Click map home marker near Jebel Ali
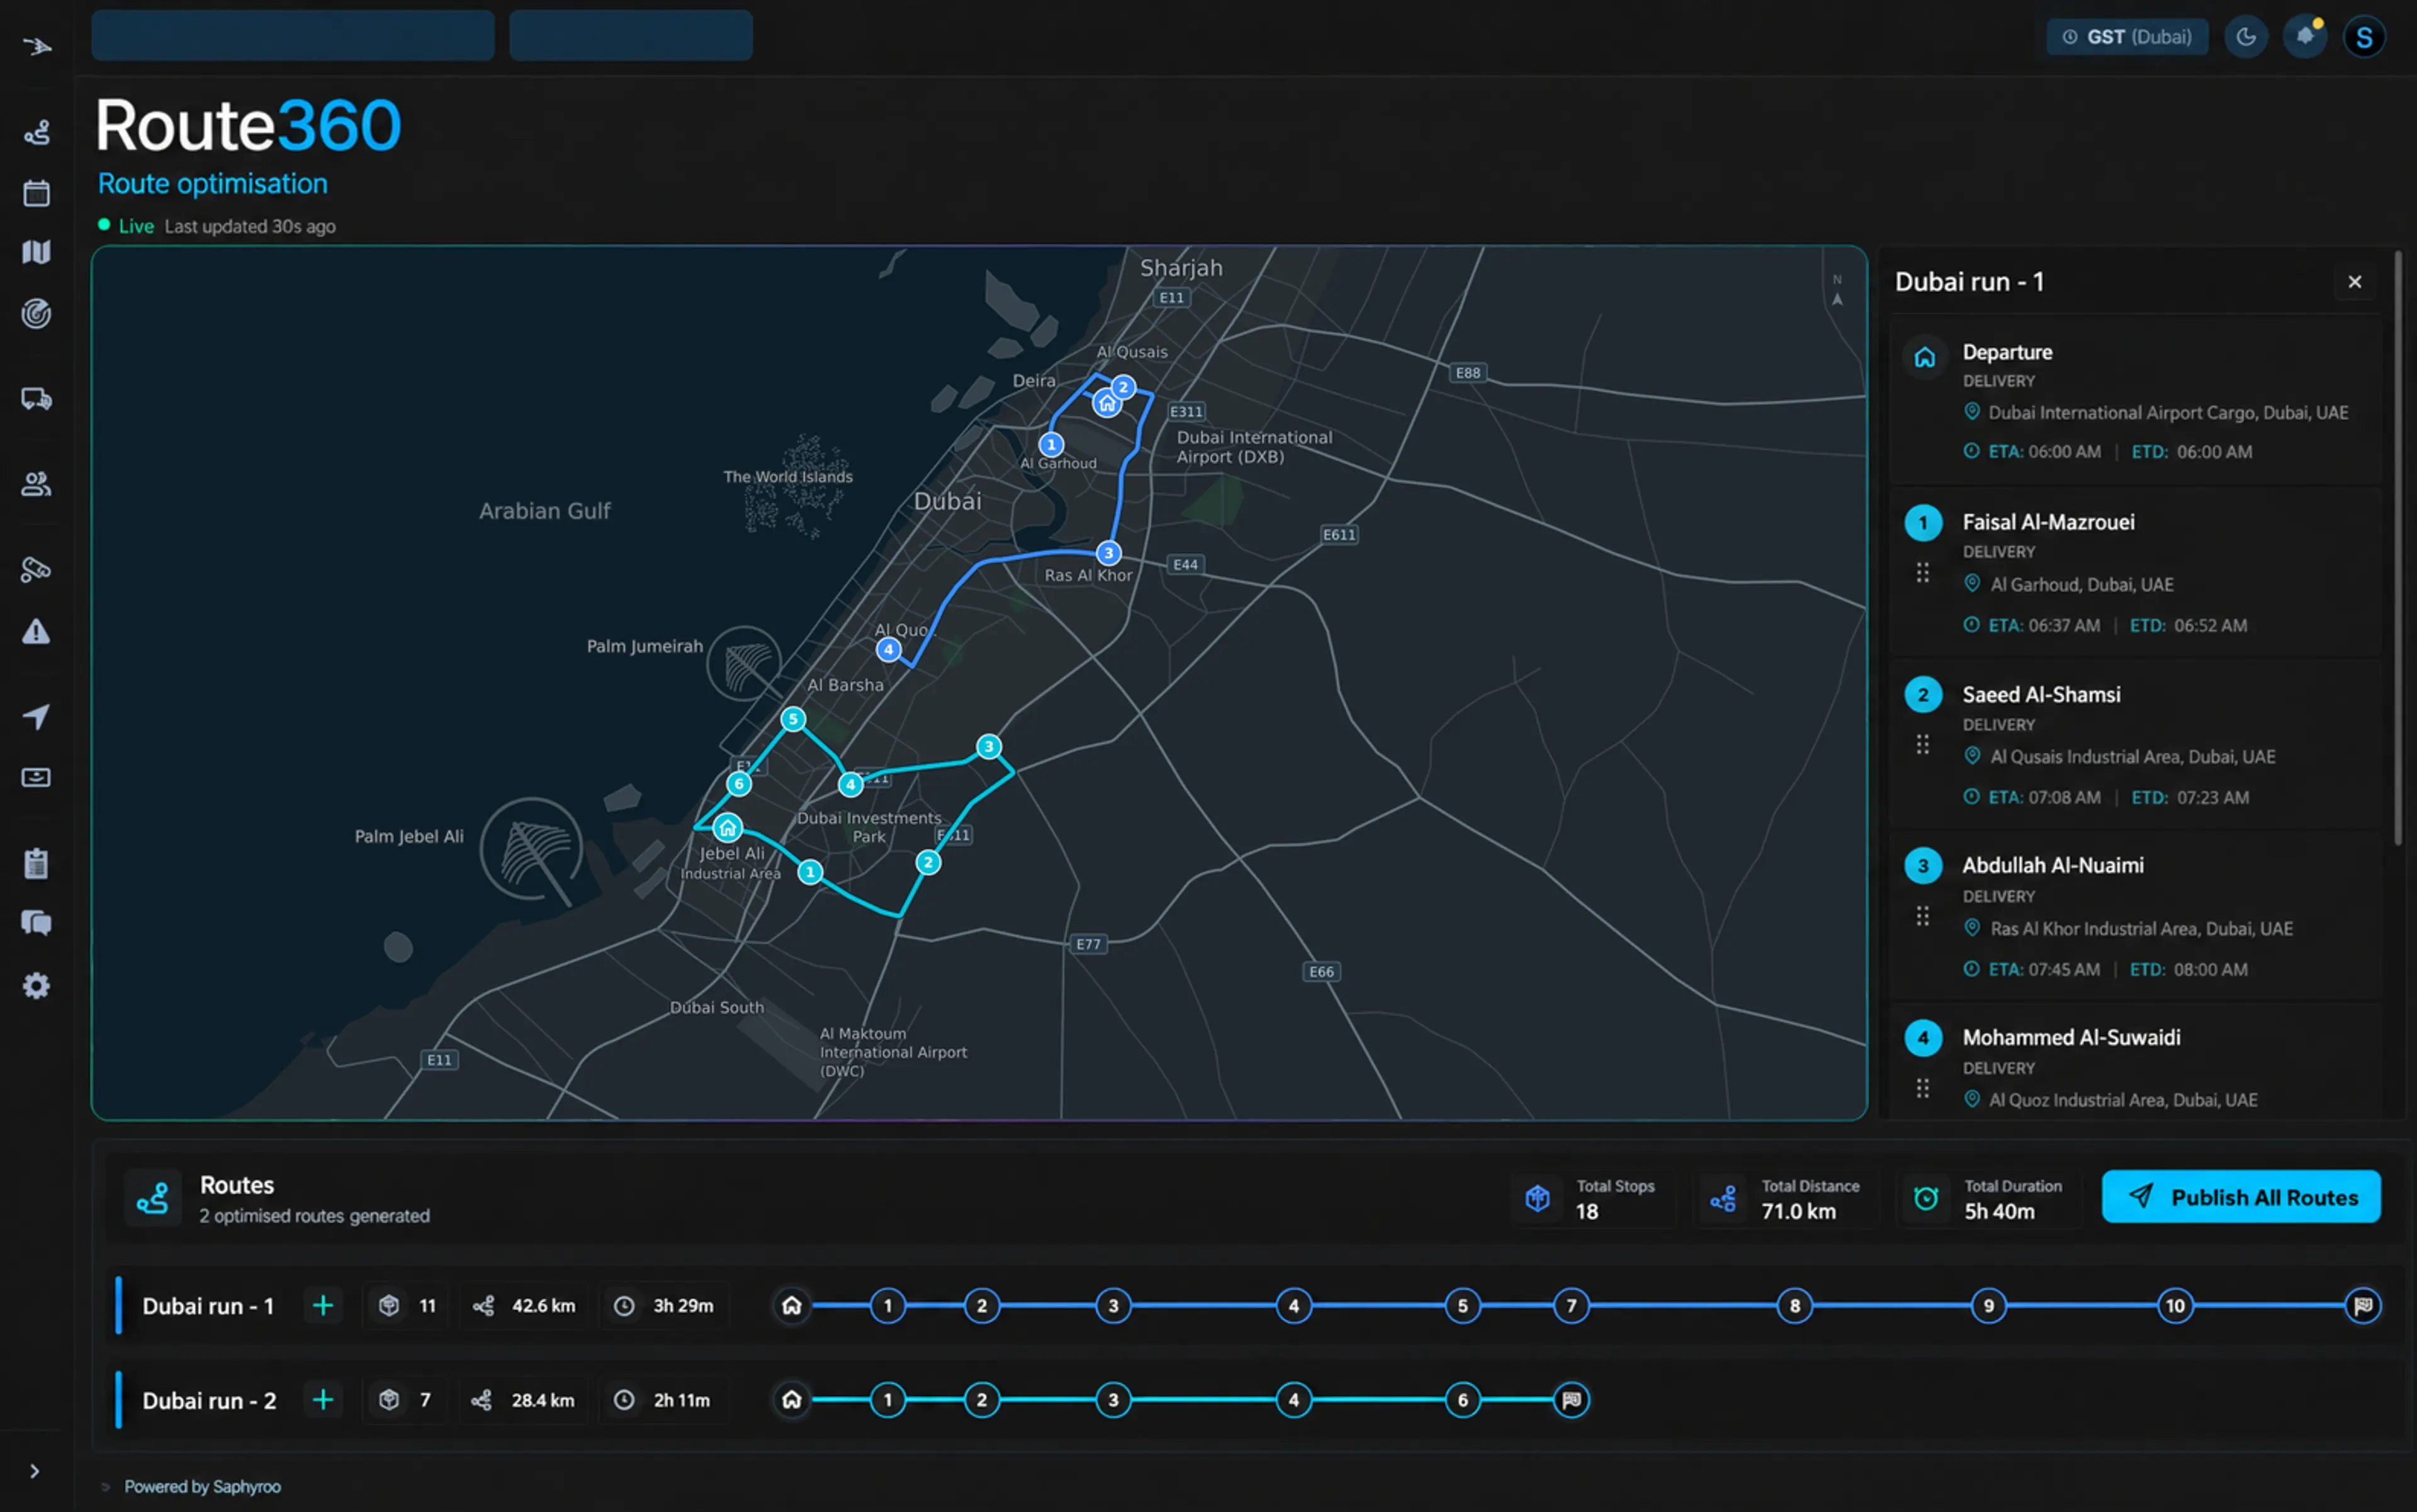The height and width of the screenshot is (1512, 2417). point(728,827)
